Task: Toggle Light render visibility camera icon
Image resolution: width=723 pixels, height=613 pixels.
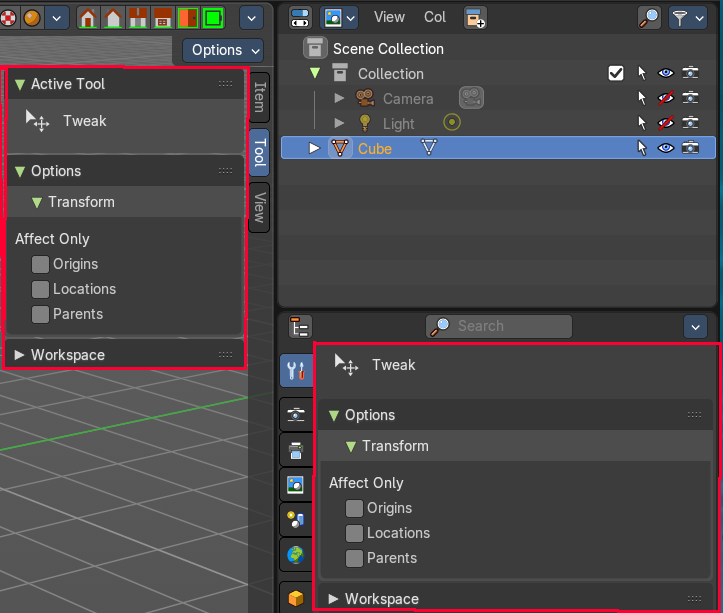Action: coord(690,123)
